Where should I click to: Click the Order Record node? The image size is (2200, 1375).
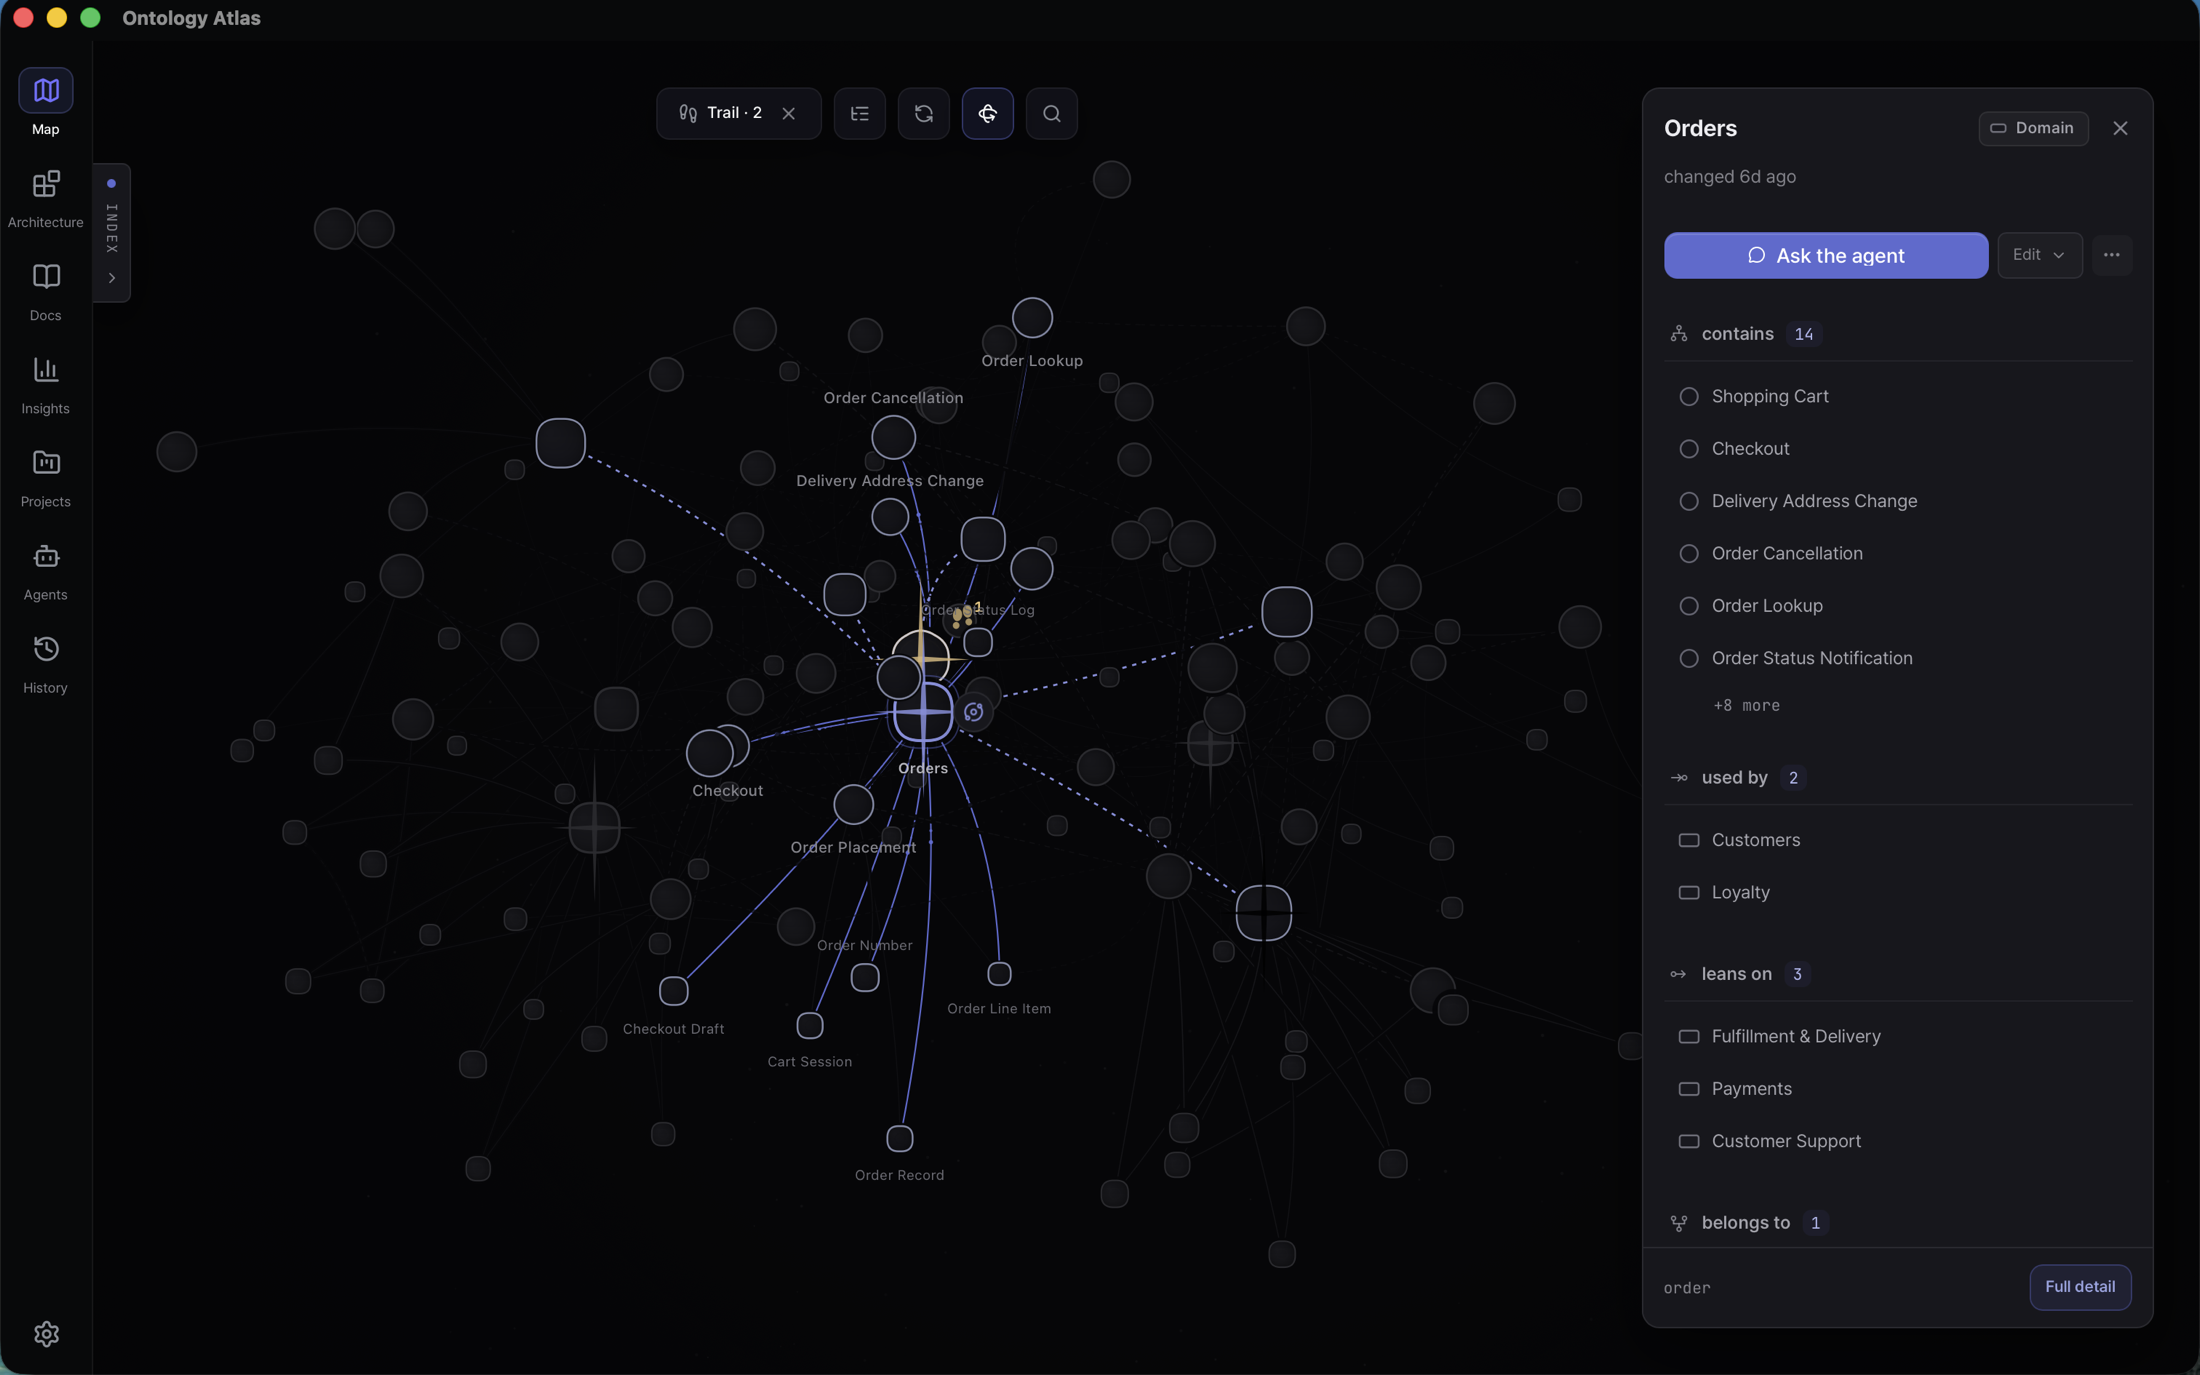(899, 1138)
